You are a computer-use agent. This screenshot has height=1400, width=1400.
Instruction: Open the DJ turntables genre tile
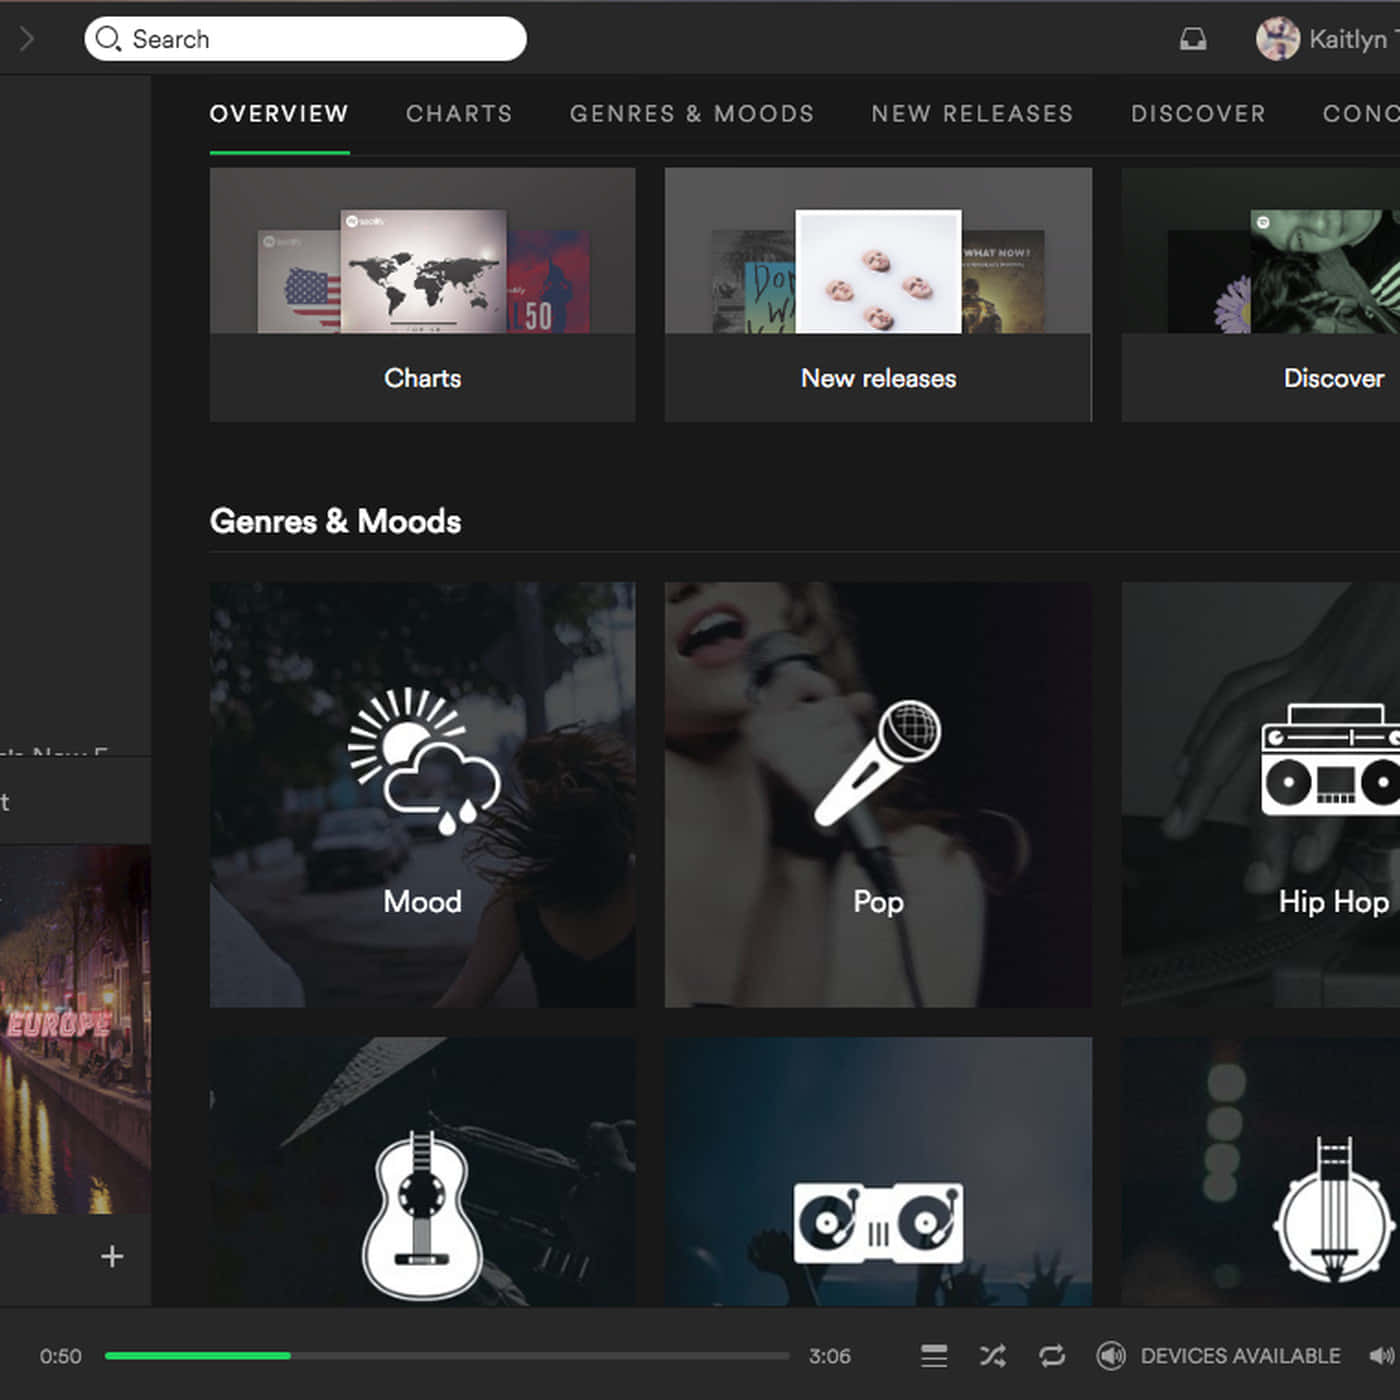(x=878, y=1171)
